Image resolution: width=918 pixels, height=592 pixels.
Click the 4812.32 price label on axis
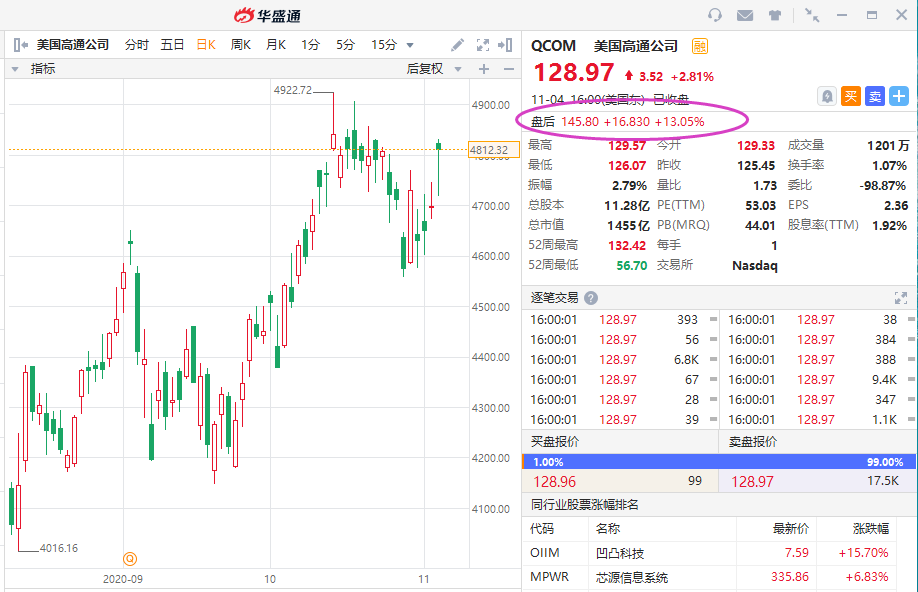pyautogui.click(x=494, y=150)
